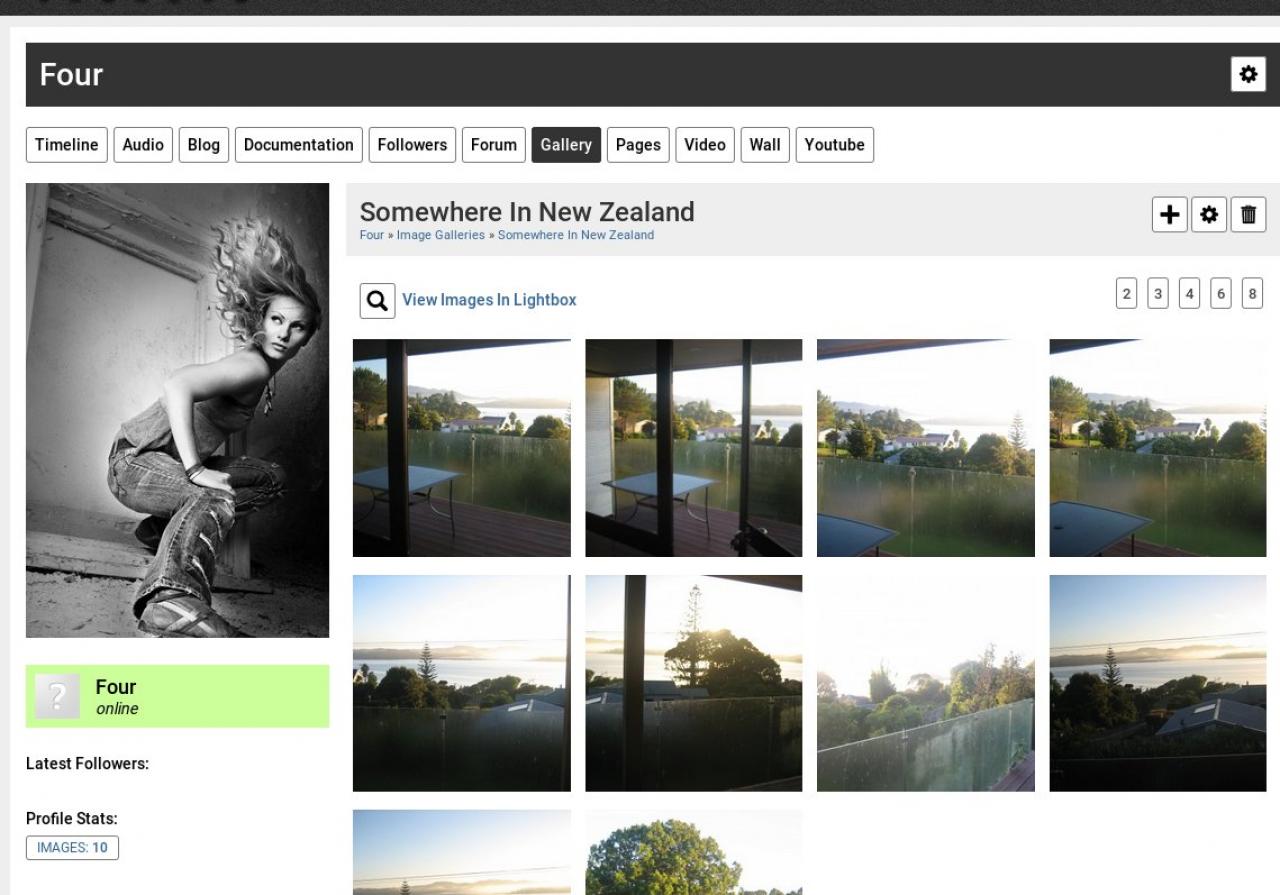1280x895 pixels.
Task: Add a new image with the plus icon
Action: 1170,214
